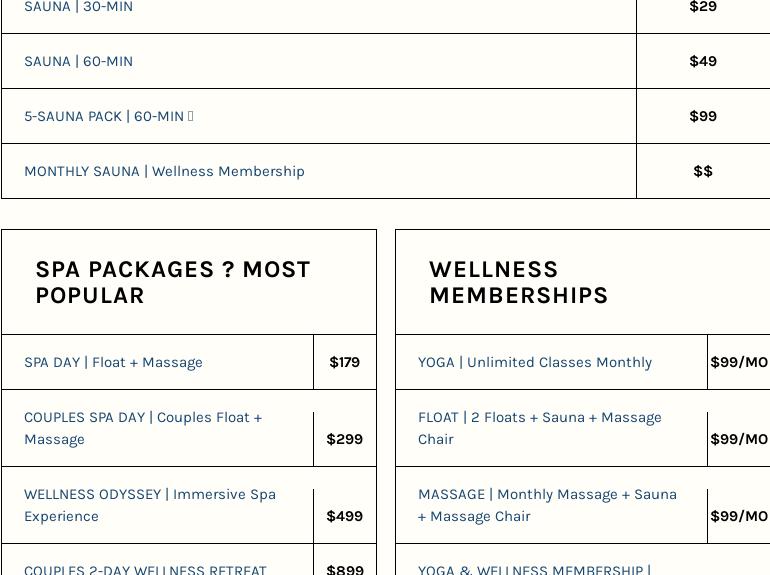Click the $49 sauna price cell
Viewport: 770px width, 575px height.
coord(703,61)
